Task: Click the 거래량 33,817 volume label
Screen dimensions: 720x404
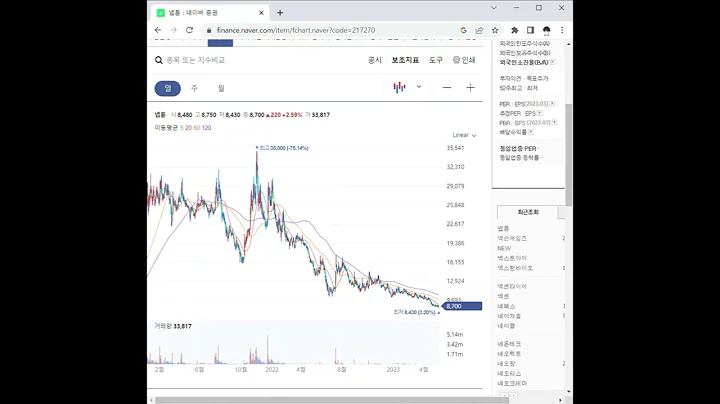Action: click(x=173, y=326)
